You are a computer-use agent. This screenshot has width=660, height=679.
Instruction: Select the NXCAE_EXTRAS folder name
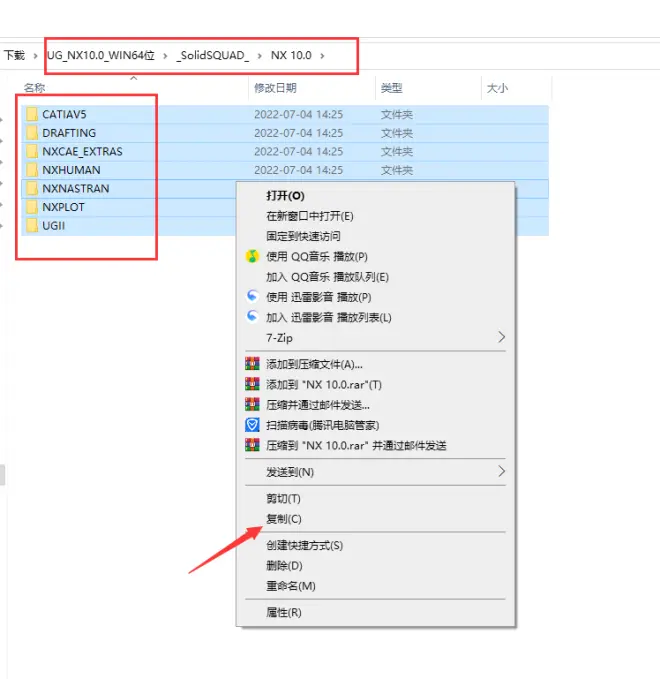82,152
